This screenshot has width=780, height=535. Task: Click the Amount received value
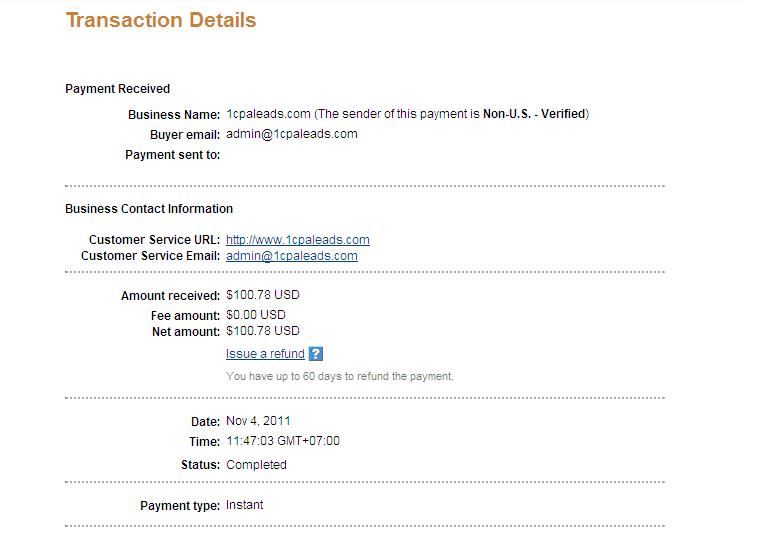(263, 295)
